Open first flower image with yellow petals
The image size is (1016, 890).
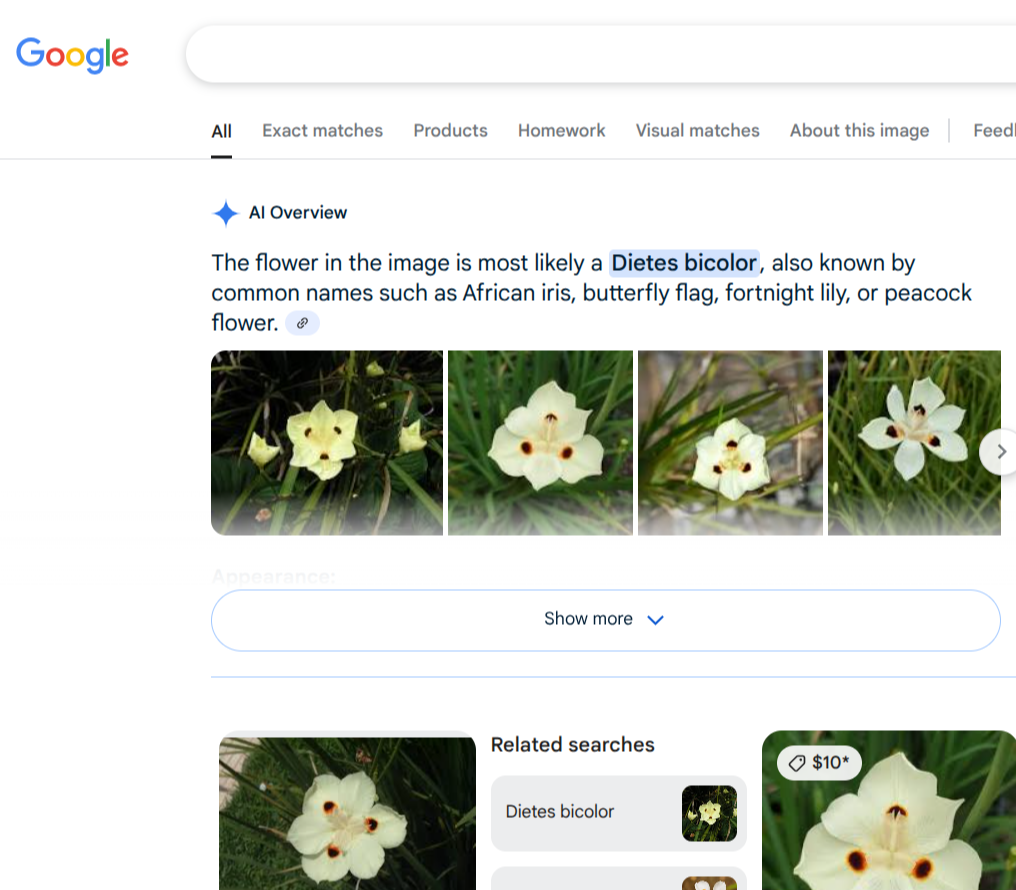point(327,443)
